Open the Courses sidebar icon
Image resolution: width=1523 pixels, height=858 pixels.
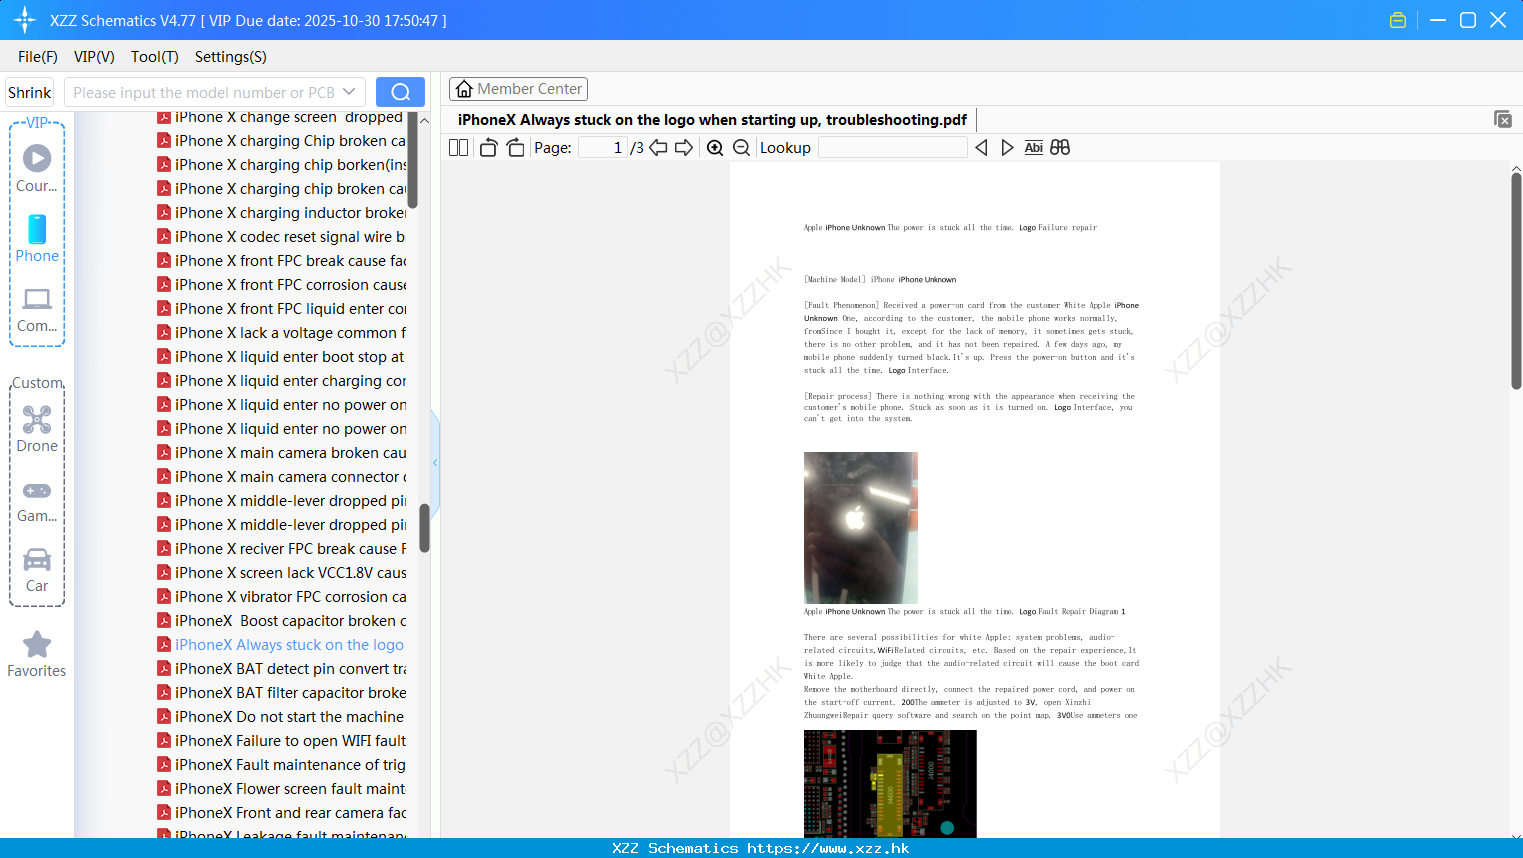point(37,168)
